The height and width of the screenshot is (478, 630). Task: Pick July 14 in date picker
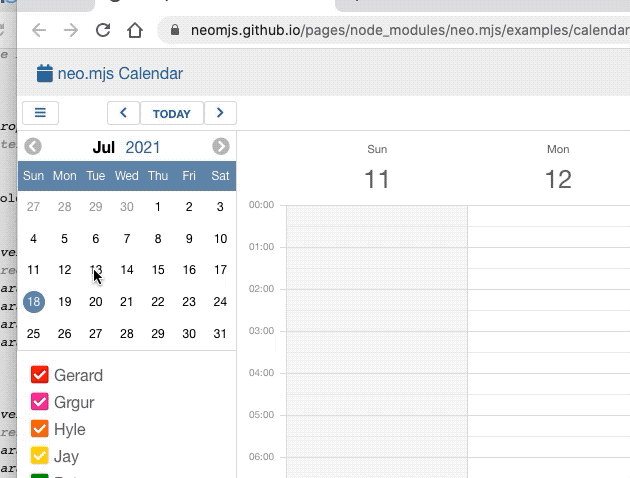[127, 270]
